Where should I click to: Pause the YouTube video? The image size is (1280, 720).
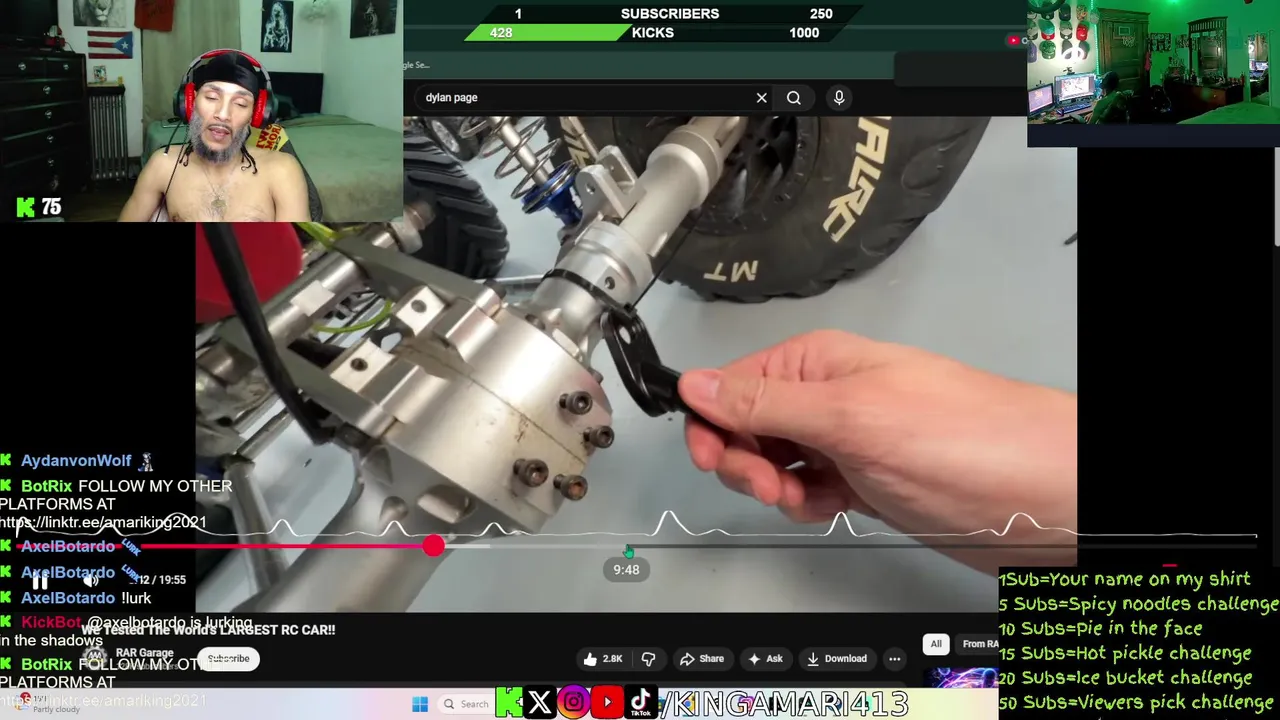[x=40, y=580]
